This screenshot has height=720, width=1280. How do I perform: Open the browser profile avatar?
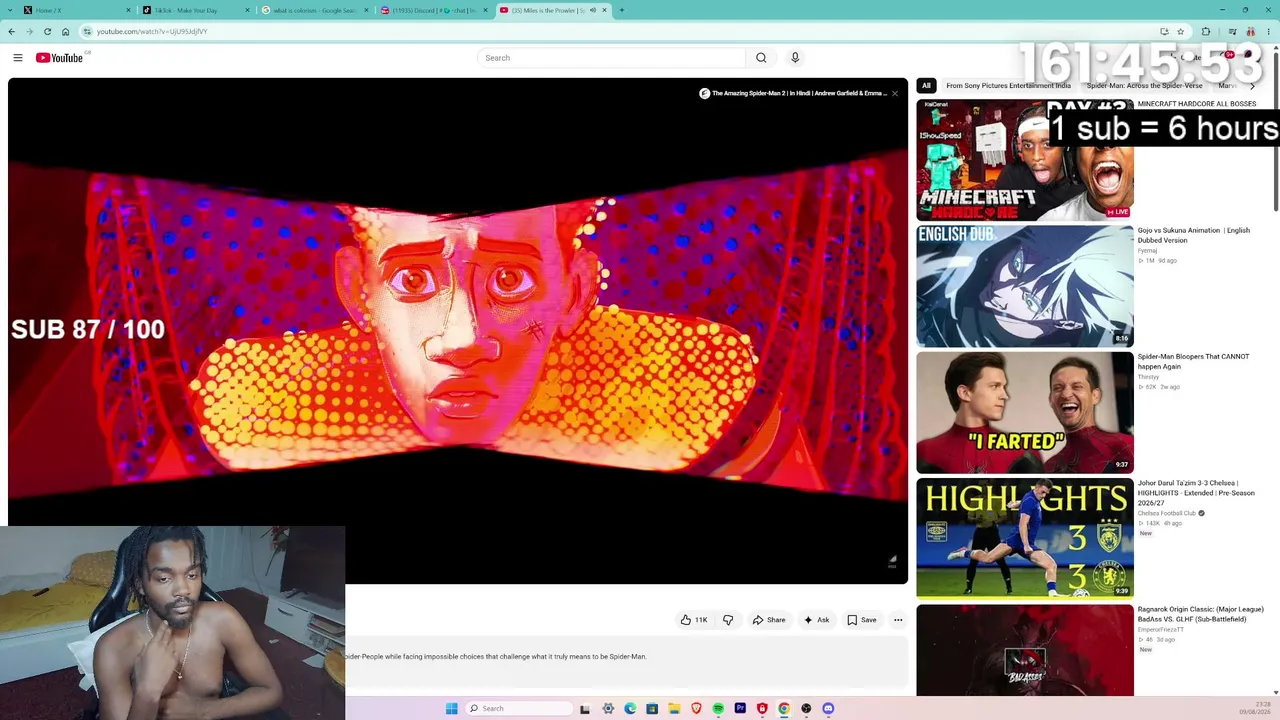[x=1250, y=31]
